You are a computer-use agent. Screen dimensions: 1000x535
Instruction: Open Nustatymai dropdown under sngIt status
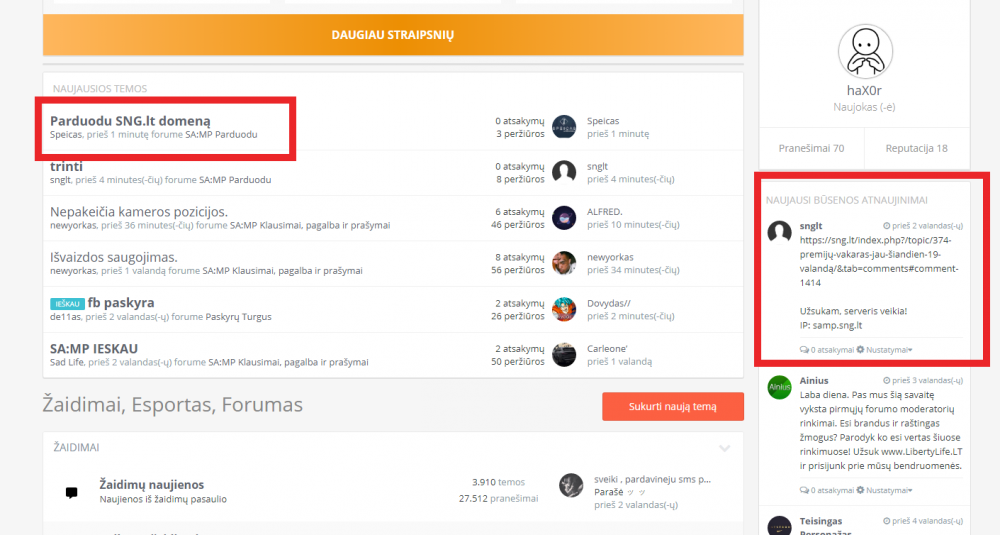click(x=884, y=349)
